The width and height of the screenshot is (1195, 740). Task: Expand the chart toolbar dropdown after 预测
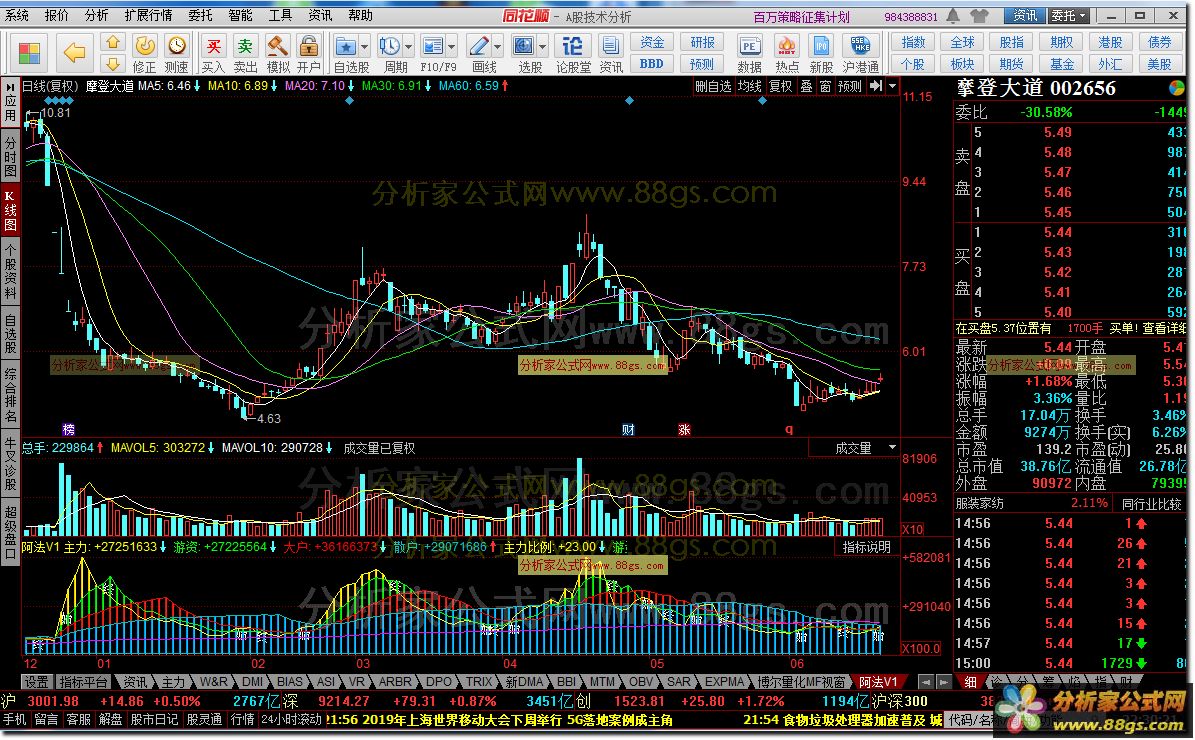click(x=892, y=86)
